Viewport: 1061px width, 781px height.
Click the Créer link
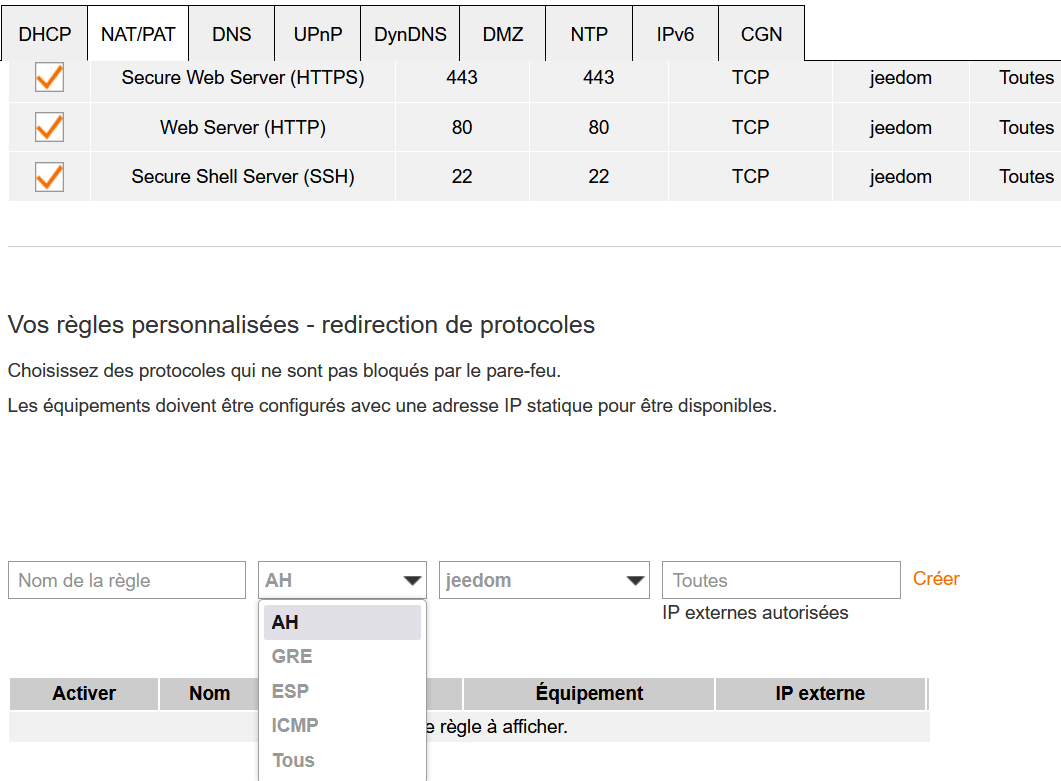pyautogui.click(x=936, y=579)
